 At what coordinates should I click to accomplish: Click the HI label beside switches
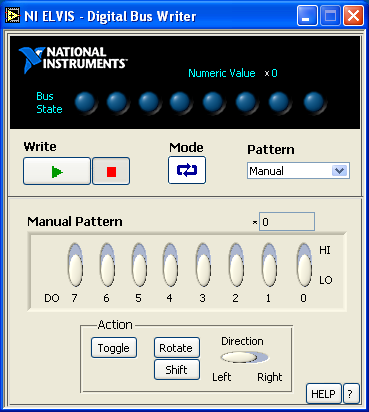point(325,250)
